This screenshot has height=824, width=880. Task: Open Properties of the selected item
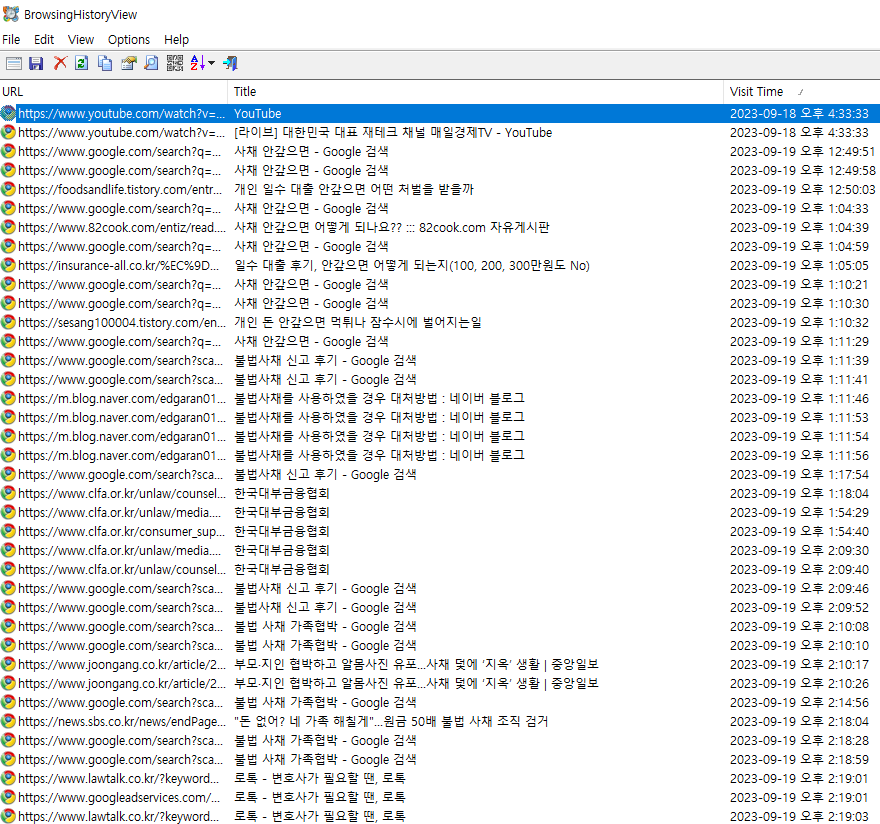(x=129, y=63)
